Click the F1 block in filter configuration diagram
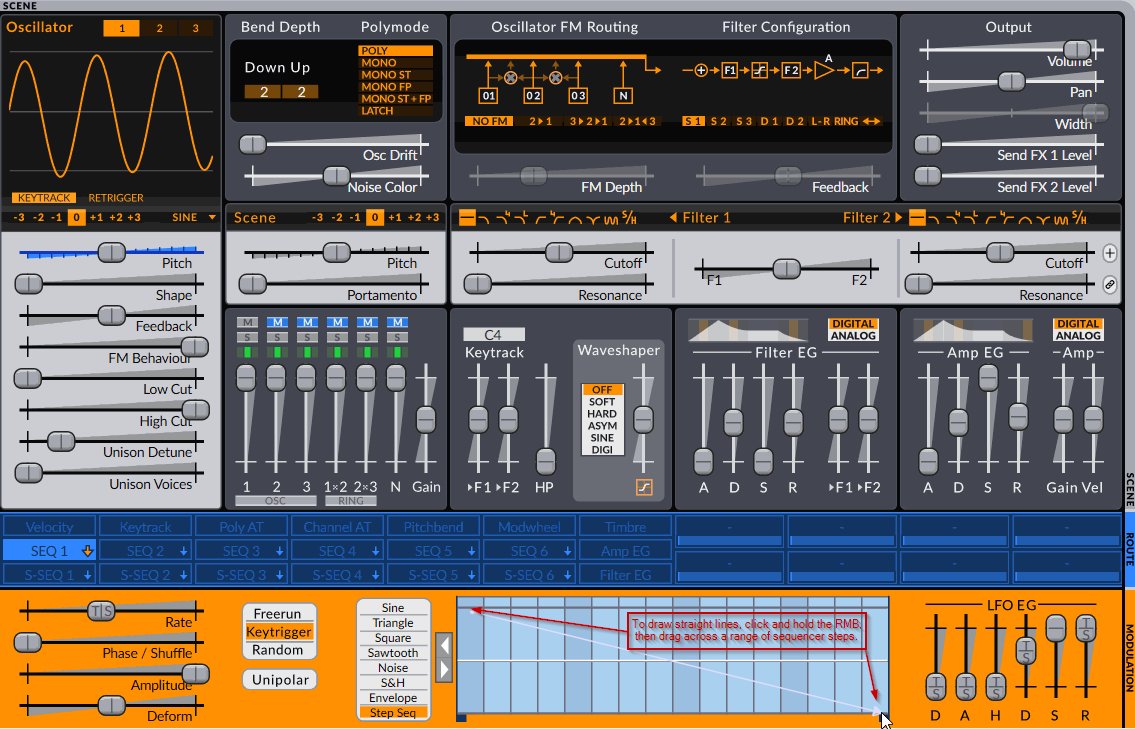The image size is (1135, 729). (x=730, y=70)
